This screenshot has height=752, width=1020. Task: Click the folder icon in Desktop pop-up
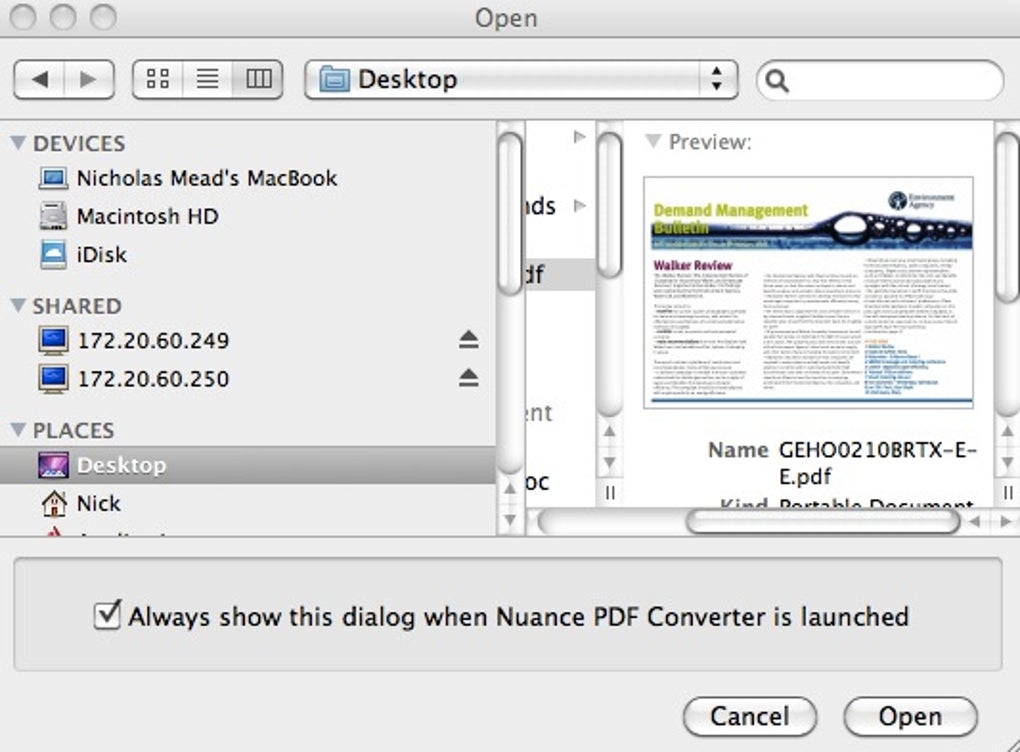[334, 79]
